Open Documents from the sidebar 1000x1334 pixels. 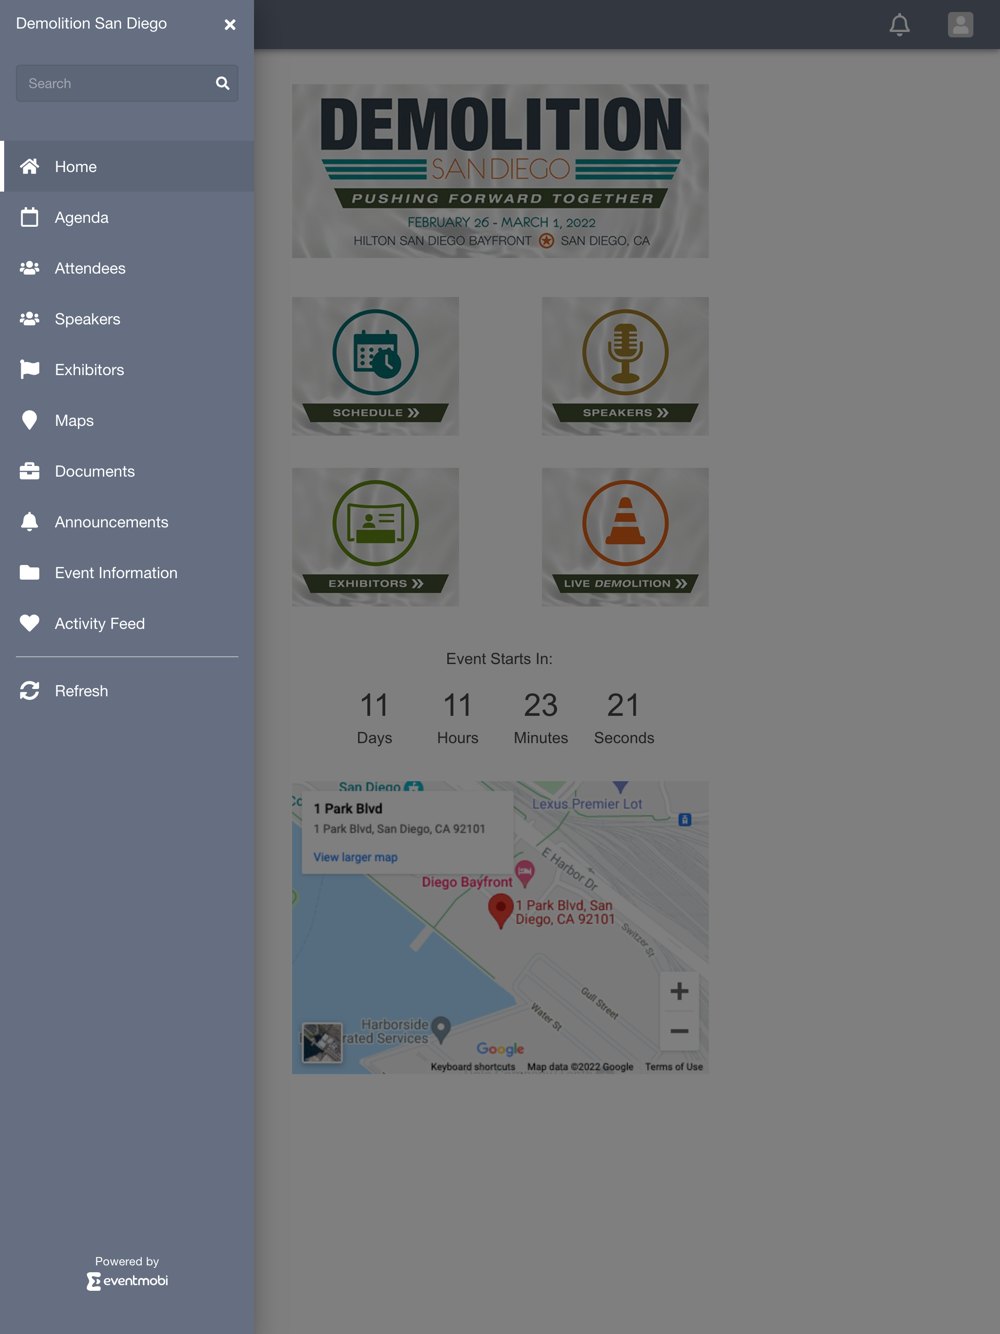coord(127,471)
